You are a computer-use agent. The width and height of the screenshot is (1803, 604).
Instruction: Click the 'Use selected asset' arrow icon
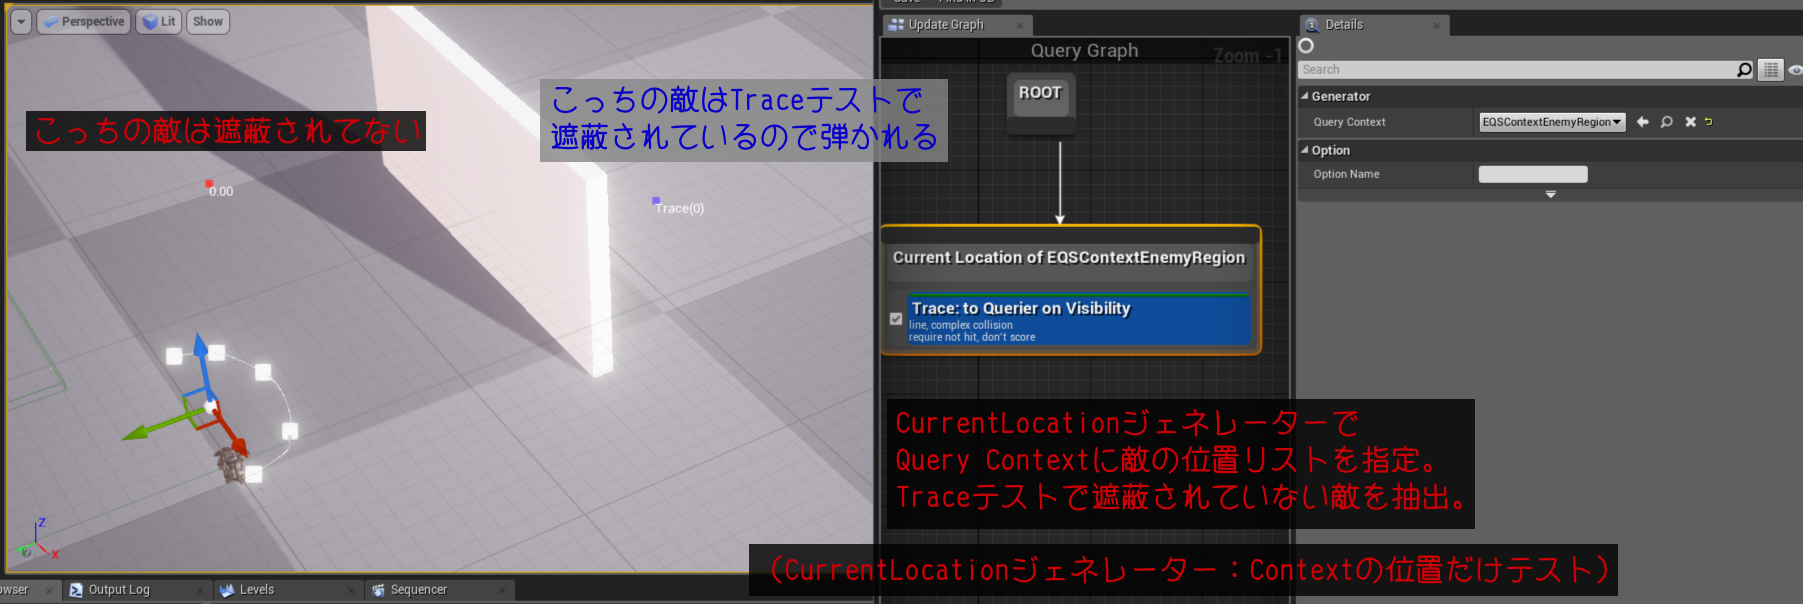coord(1642,122)
